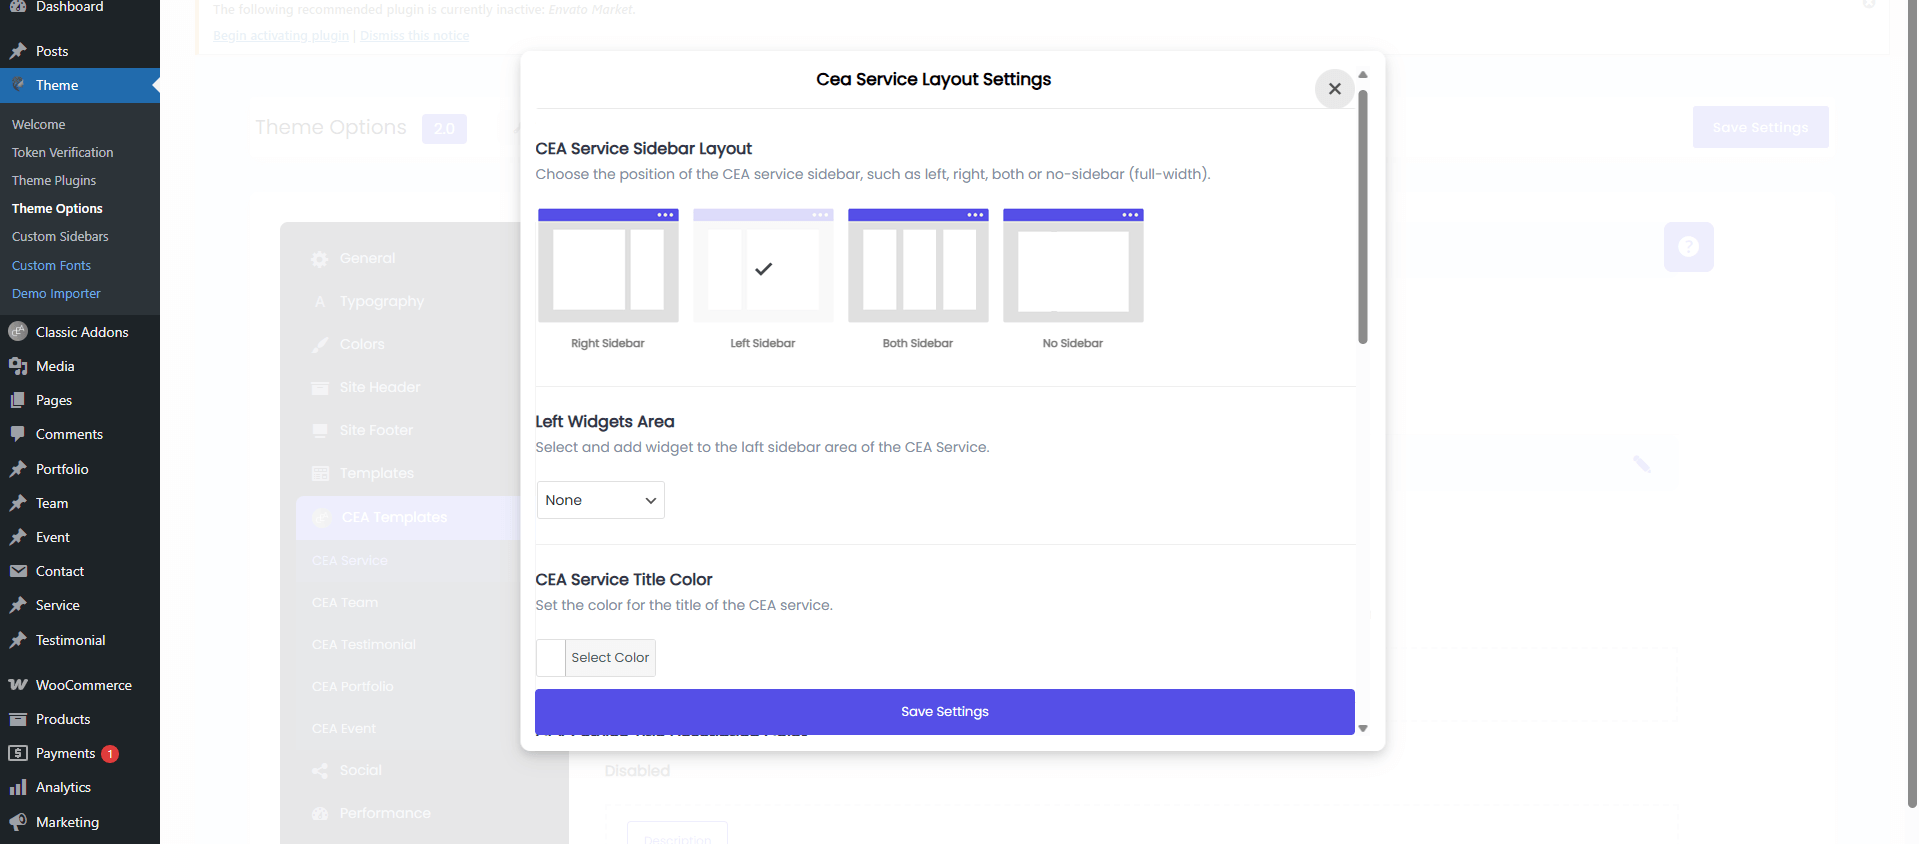Image resolution: width=1919 pixels, height=844 pixels.
Task: Open the Demo Importer submenu item
Action: coord(56,294)
